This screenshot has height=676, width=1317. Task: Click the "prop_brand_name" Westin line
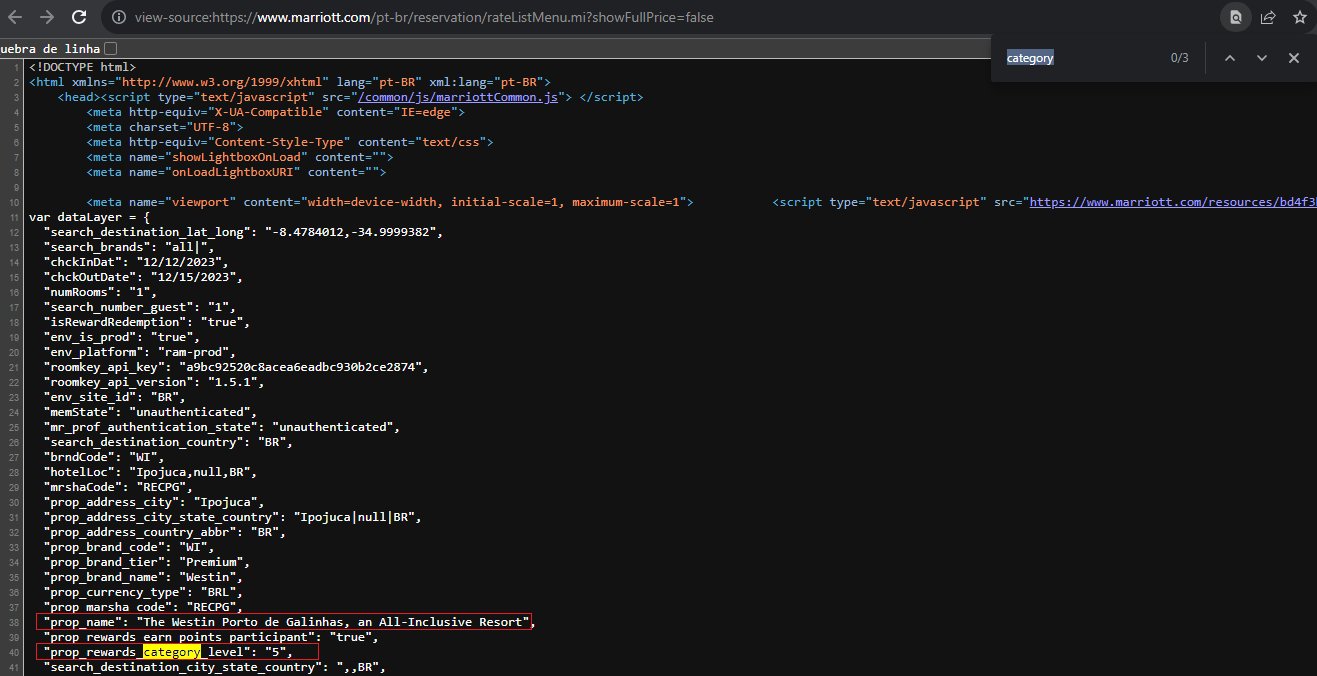pyautogui.click(x=143, y=577)
